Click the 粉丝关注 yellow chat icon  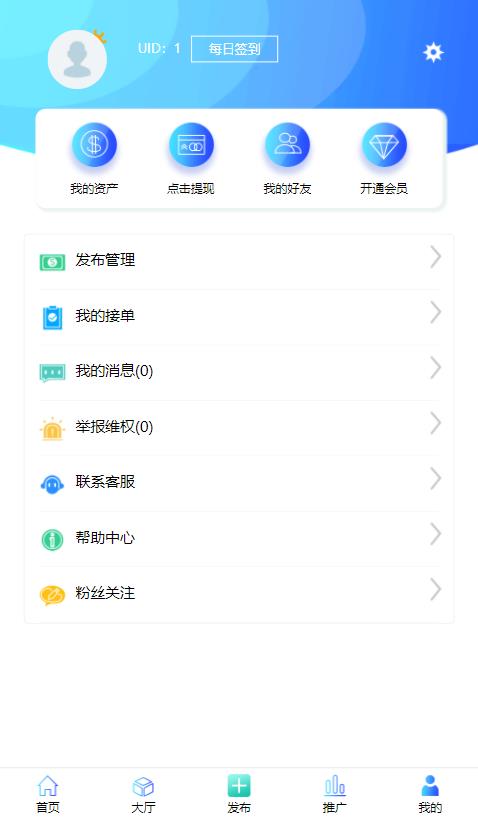[x=52, y=595]
